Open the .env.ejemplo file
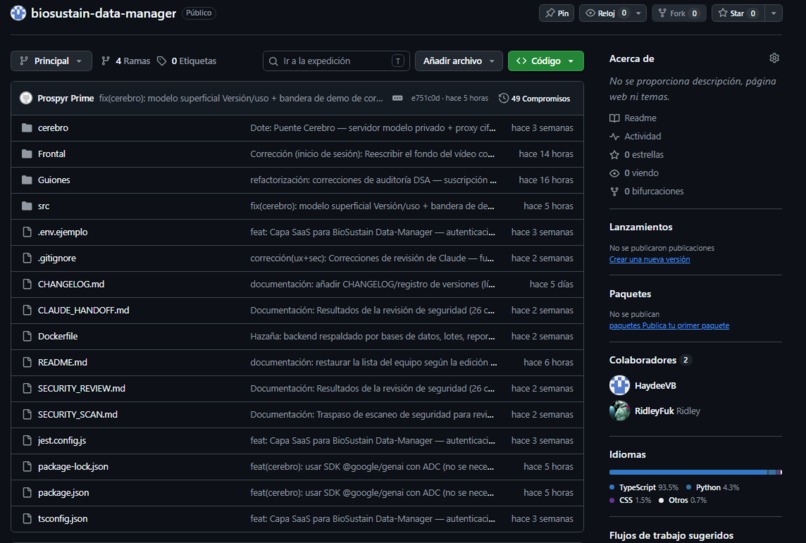Viewport: 806px width, 543px height. point(63,232)
